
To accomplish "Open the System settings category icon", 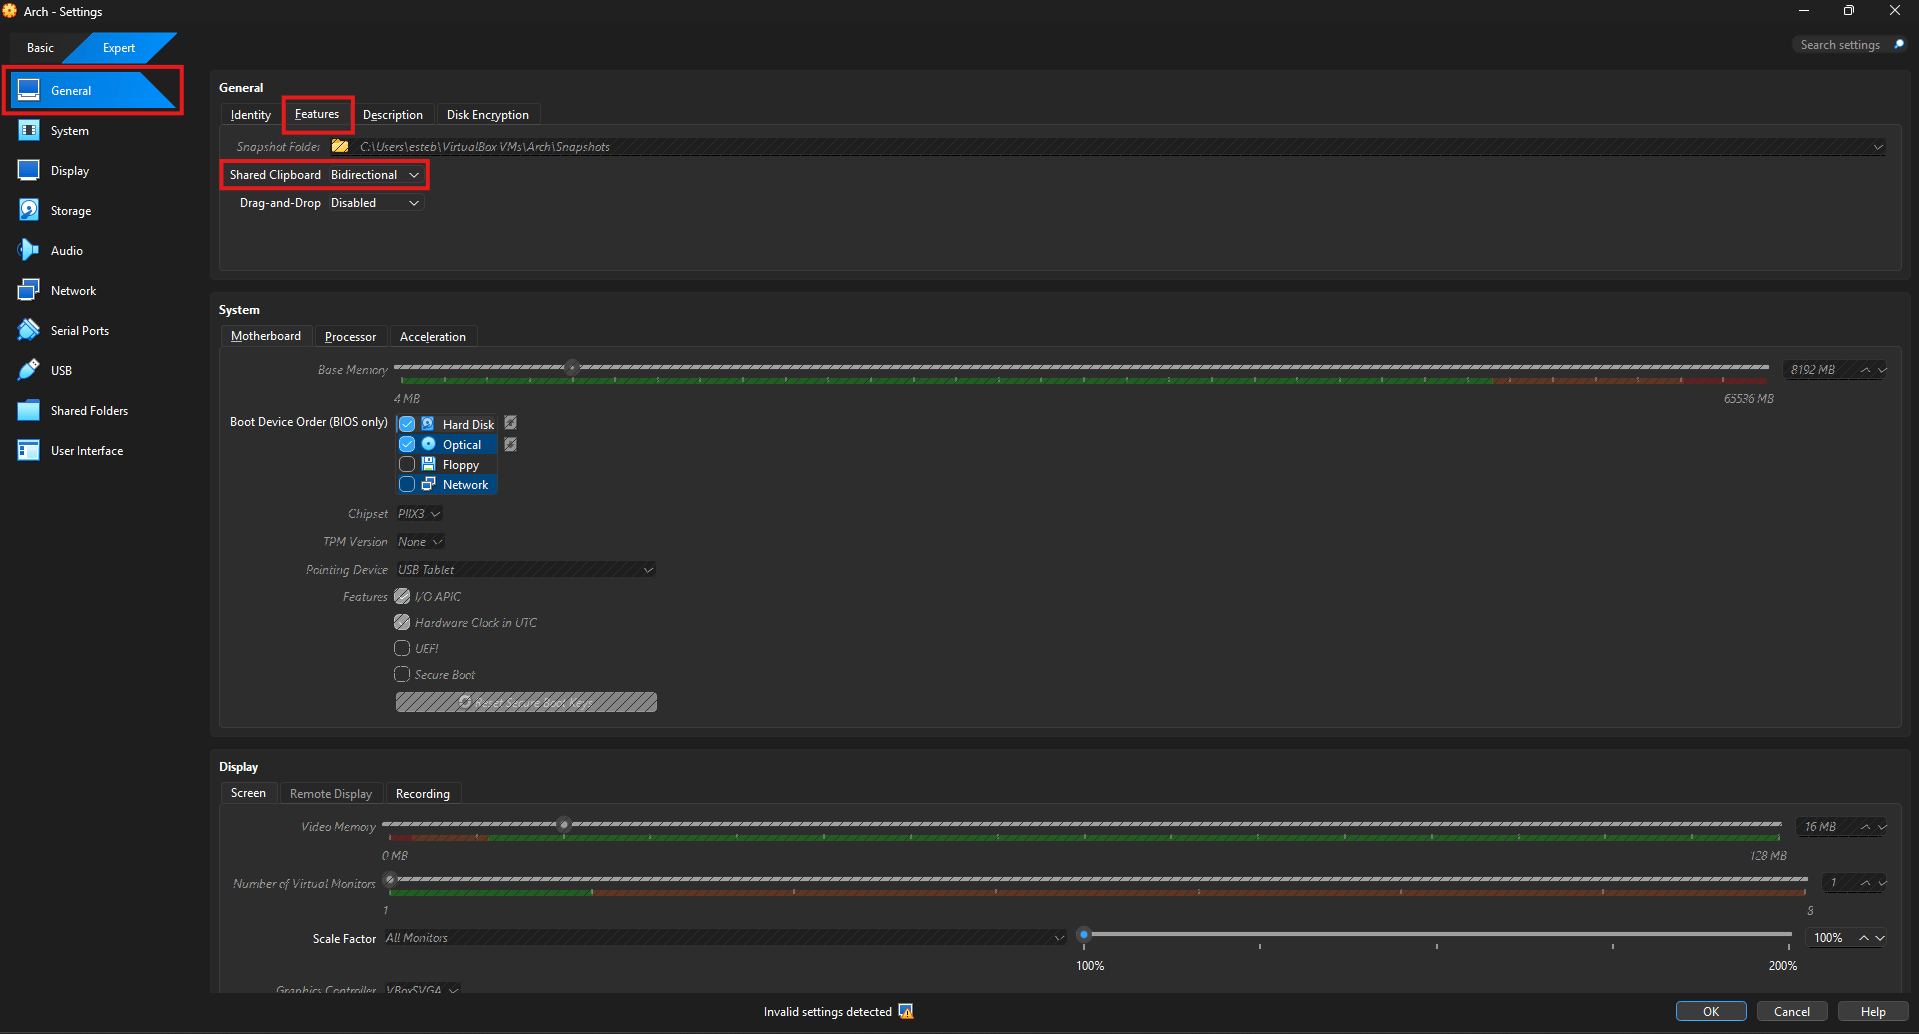I will (29, 131).
